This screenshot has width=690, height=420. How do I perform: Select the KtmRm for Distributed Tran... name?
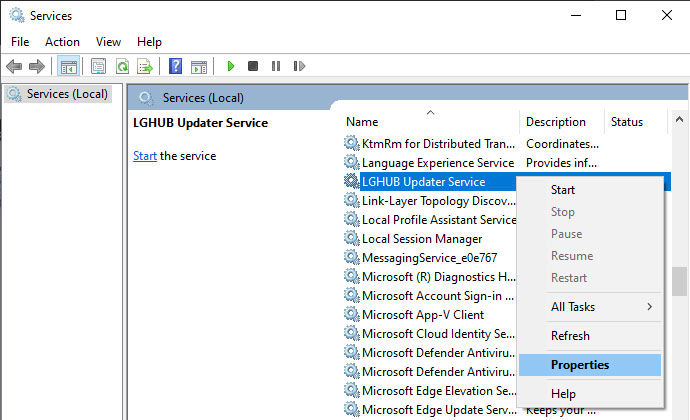click(x=438, y=144)
